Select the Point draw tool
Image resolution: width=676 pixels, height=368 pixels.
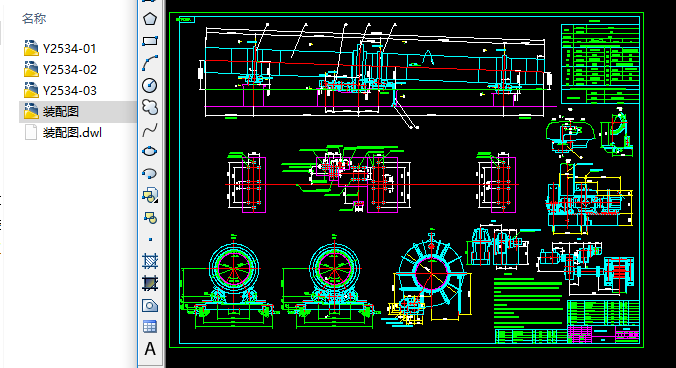pos(150,239)
